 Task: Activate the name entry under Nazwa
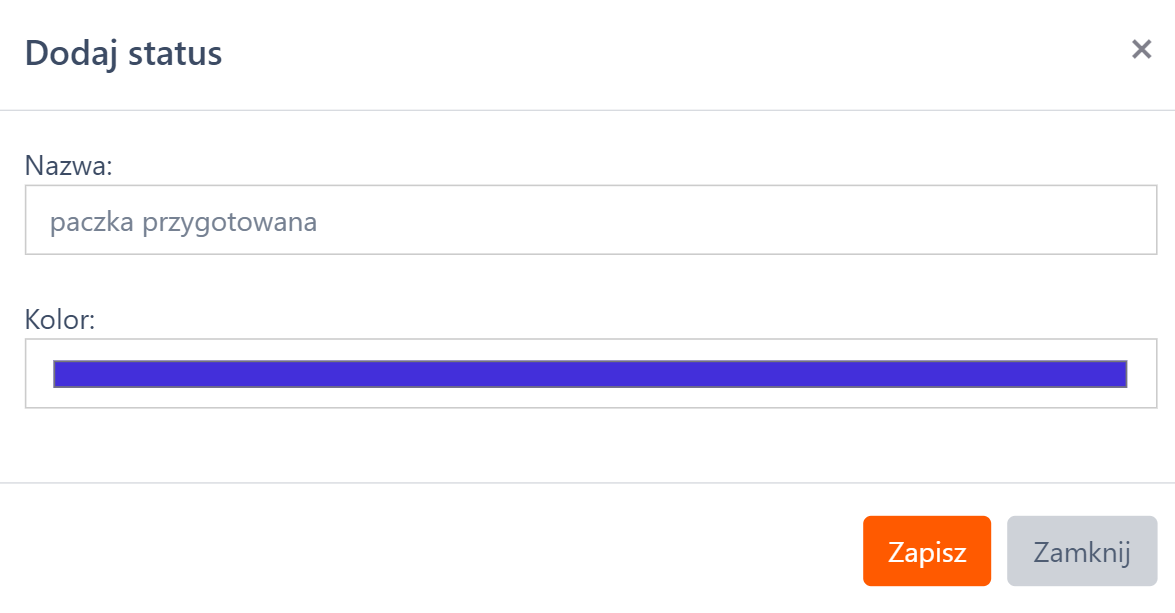pos(590,220)
